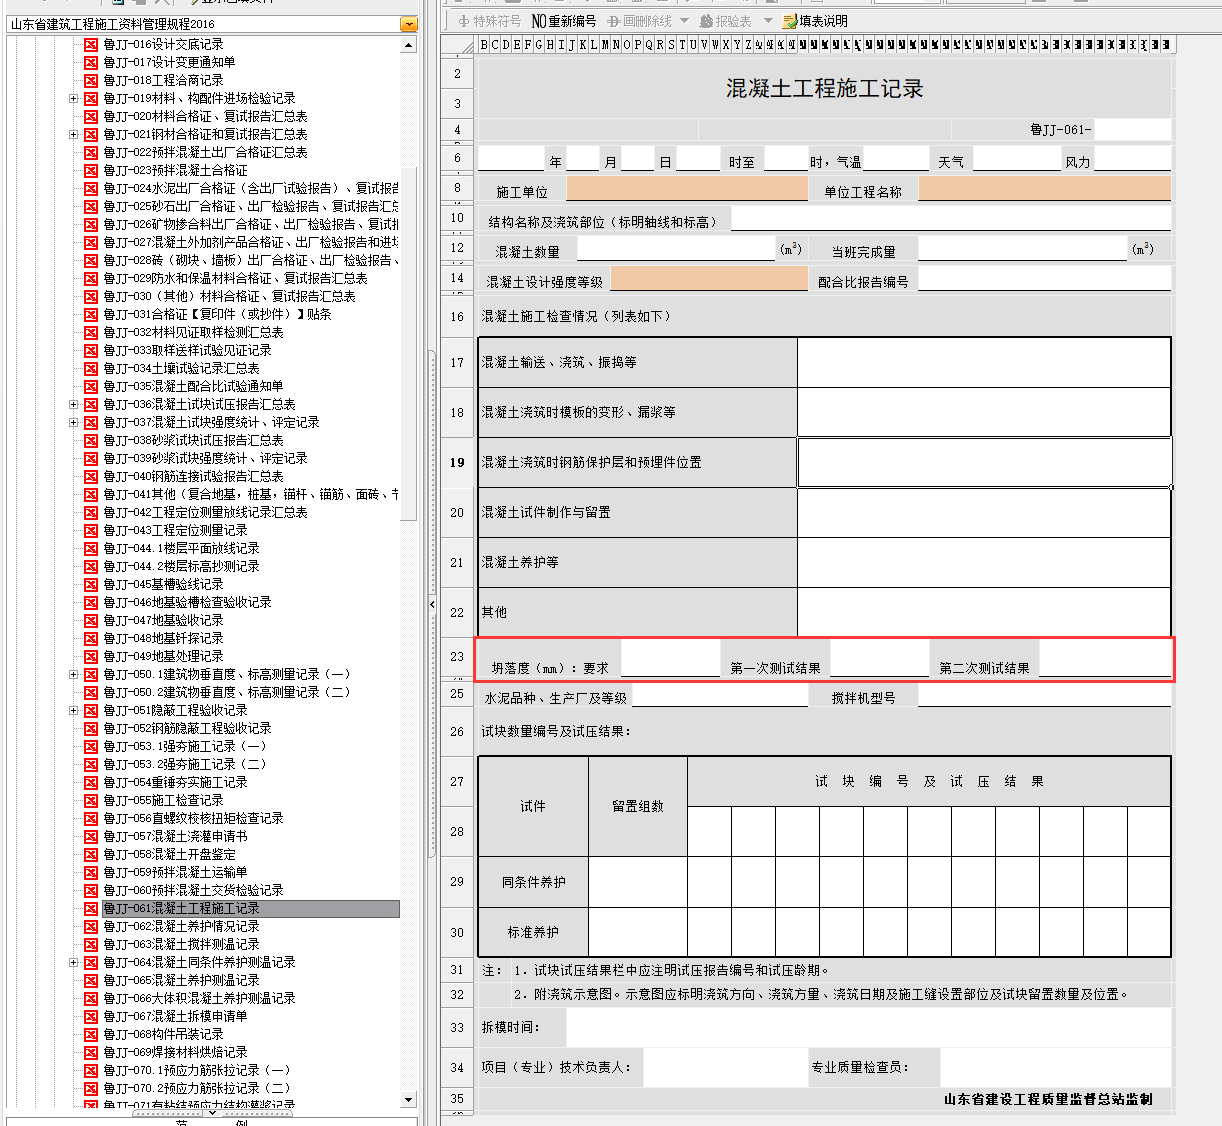This screenshot has height=1126, width=1222.
Task: Click the 同条件养护 留置组数 cell
Action: tap(638, 882)
